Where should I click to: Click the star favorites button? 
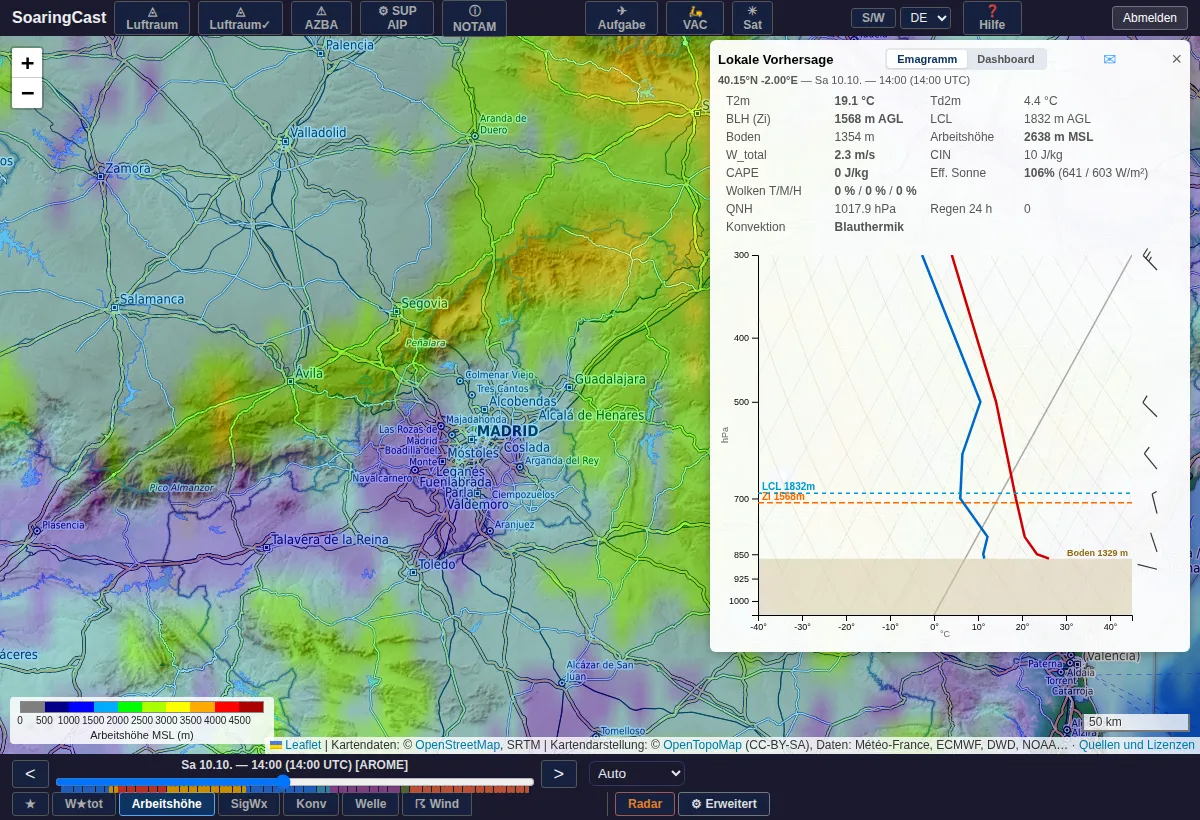click(30, 804)
